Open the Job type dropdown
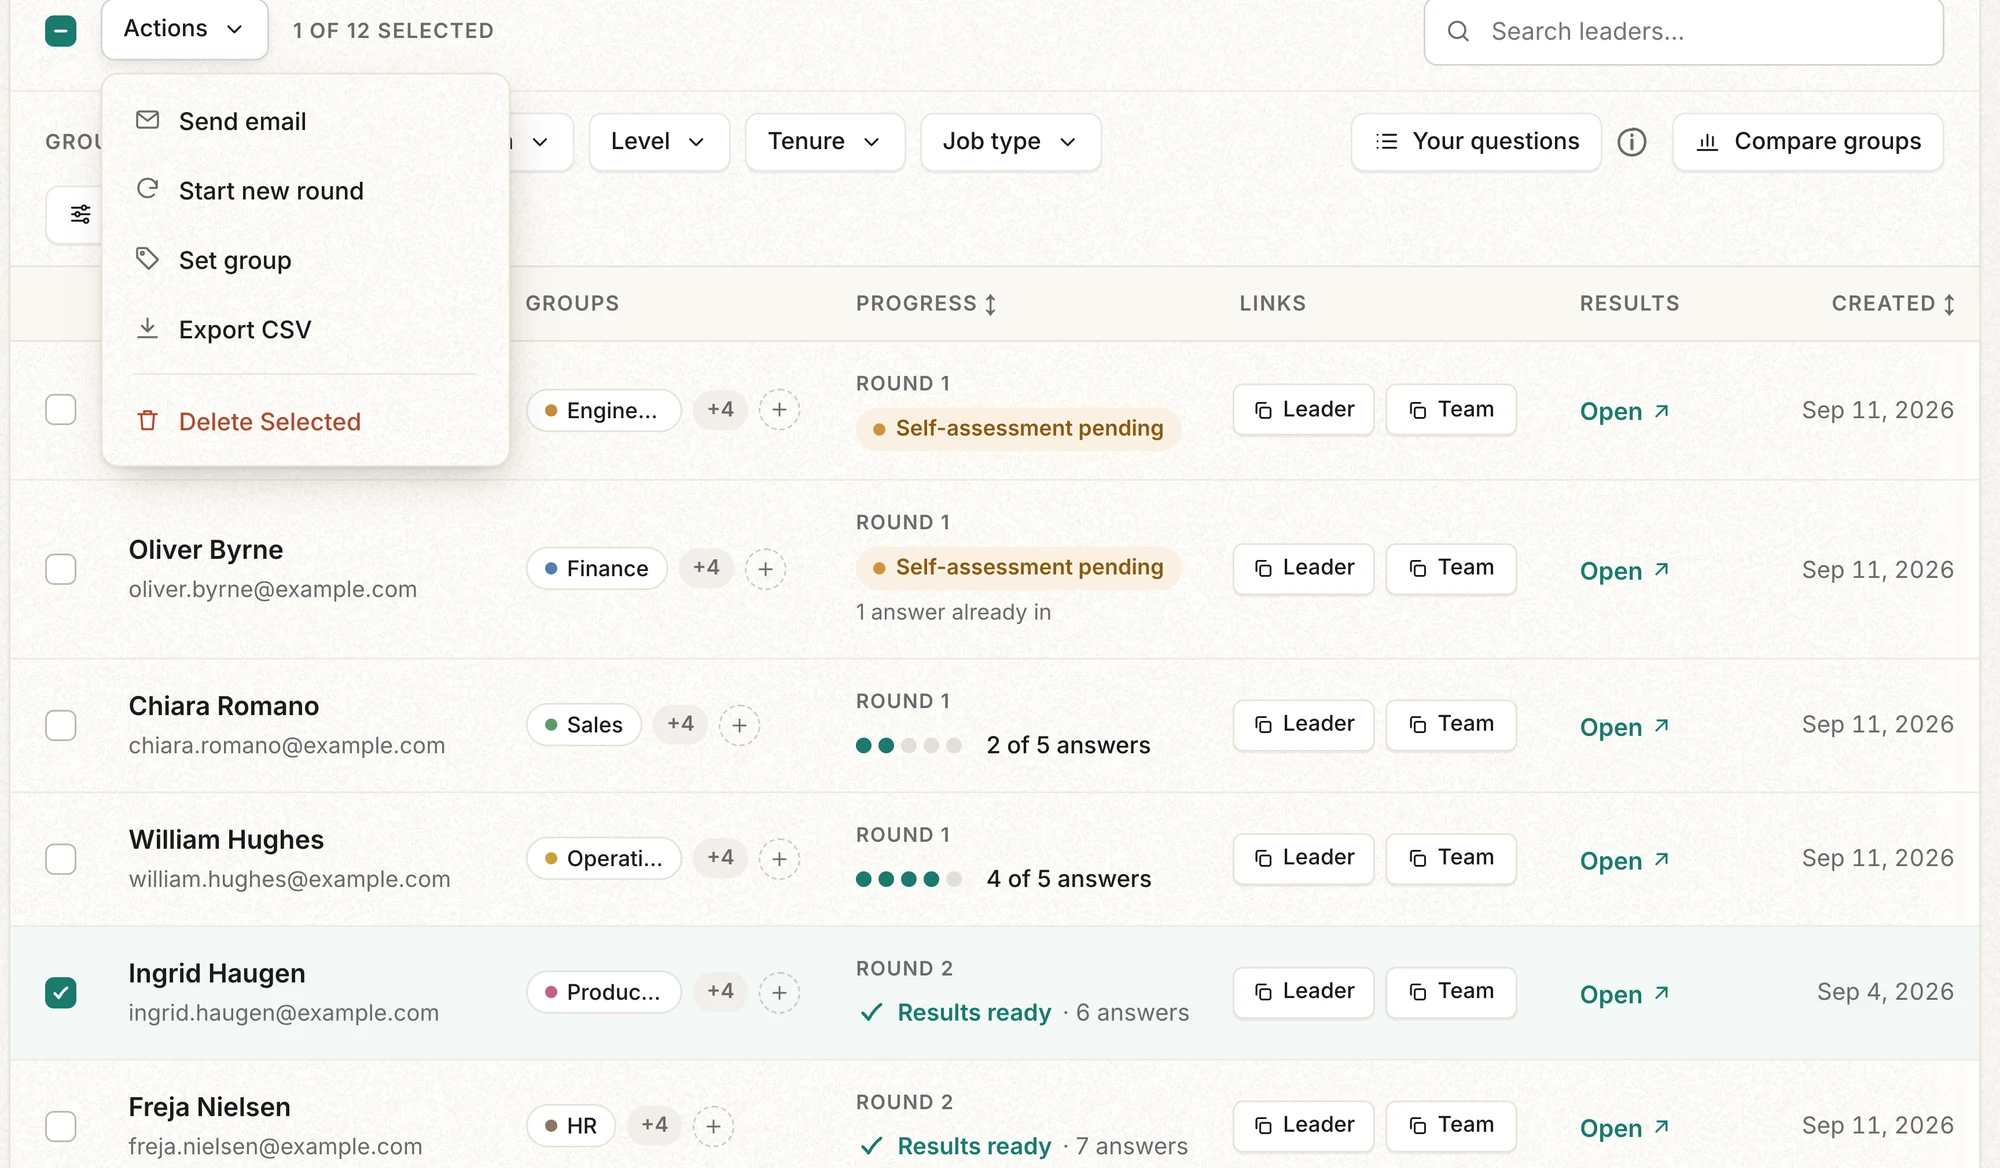This screenshot has height=1168, width=2000. (x=1010, y=142)
